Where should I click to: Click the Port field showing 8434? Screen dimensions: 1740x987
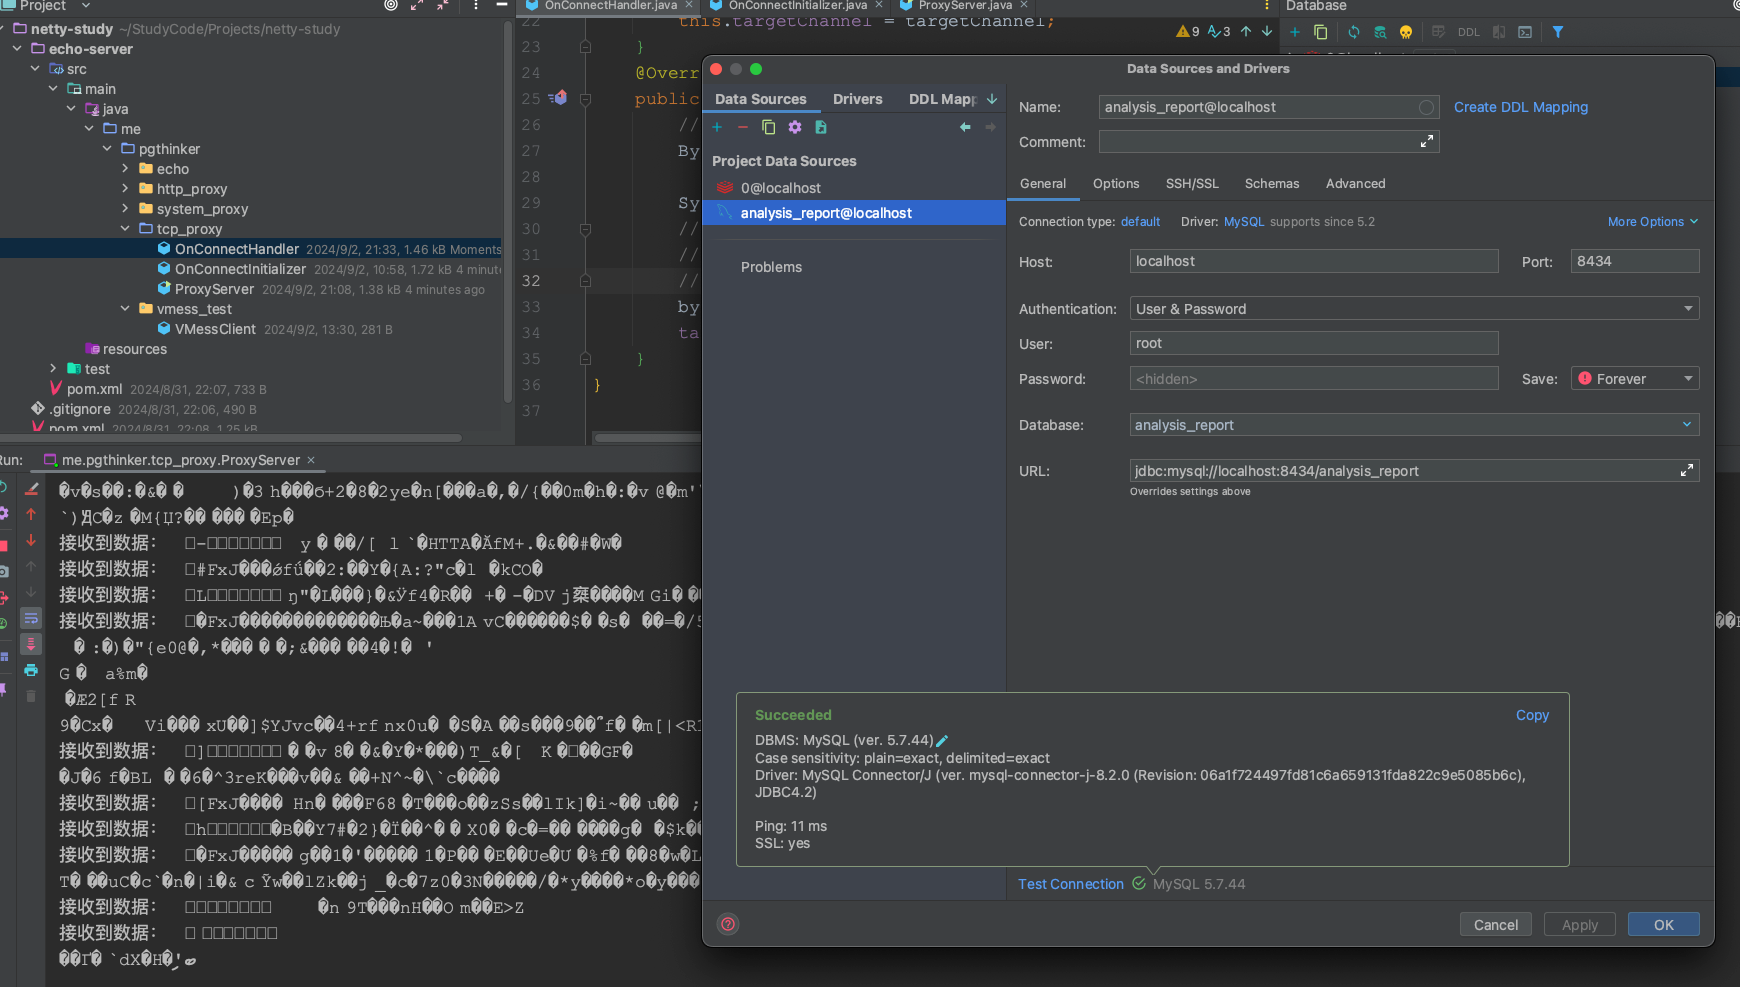[1635, 261]
